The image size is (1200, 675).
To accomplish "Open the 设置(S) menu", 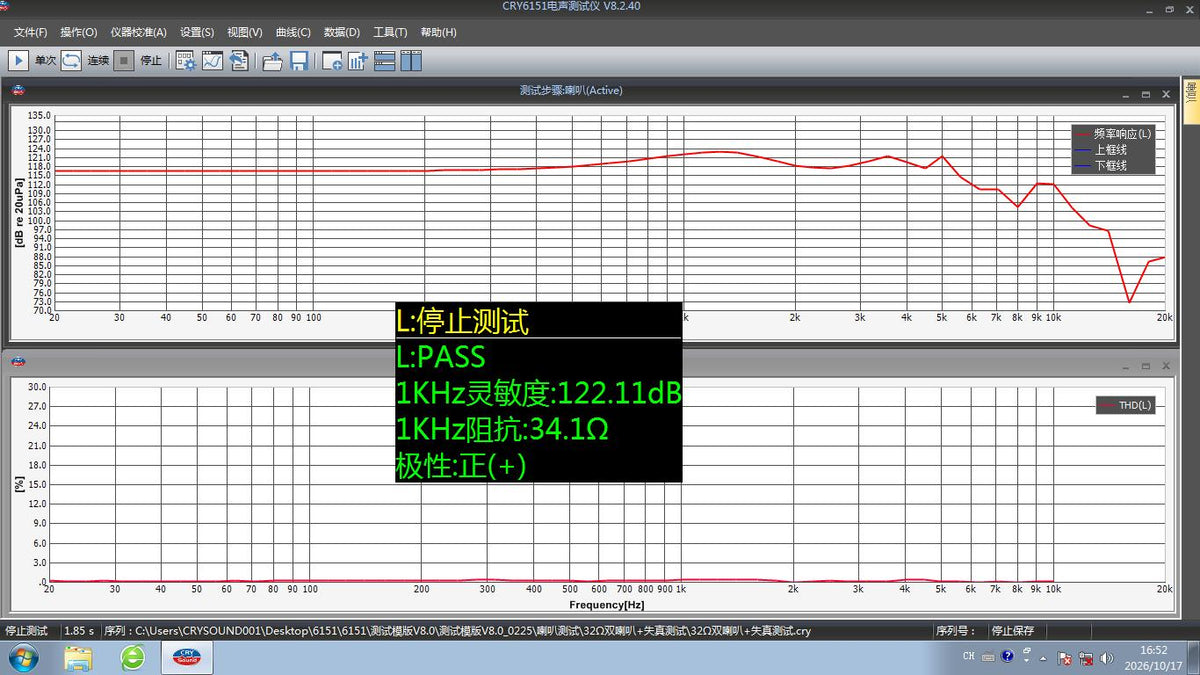I will point(197,32).
